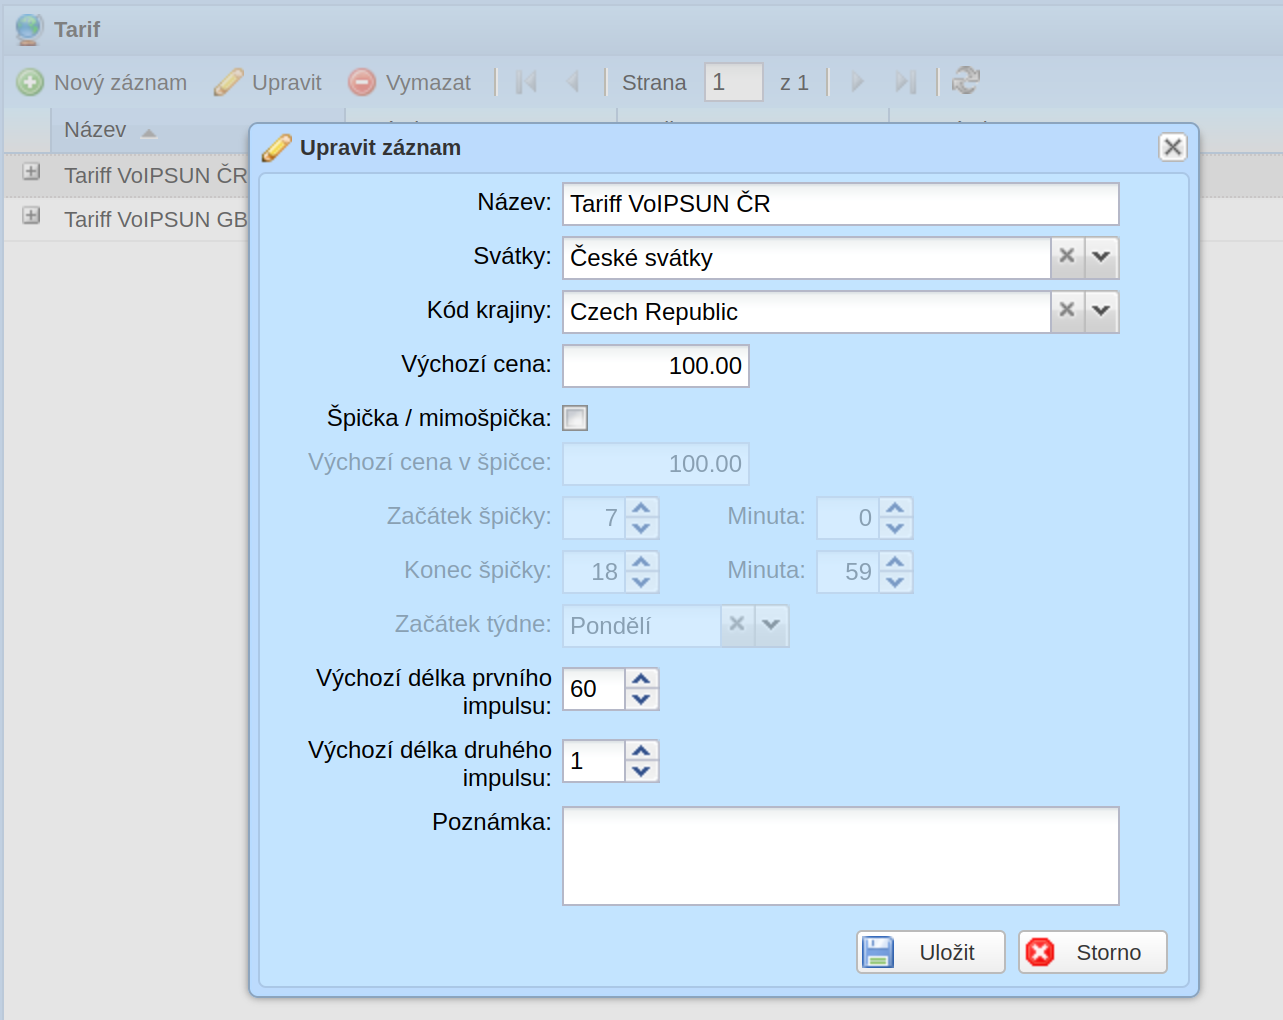1283x1020 pixels.
Task: Expand the Tariff VoIPSUN GB row
Action: [x=32, y=216]
